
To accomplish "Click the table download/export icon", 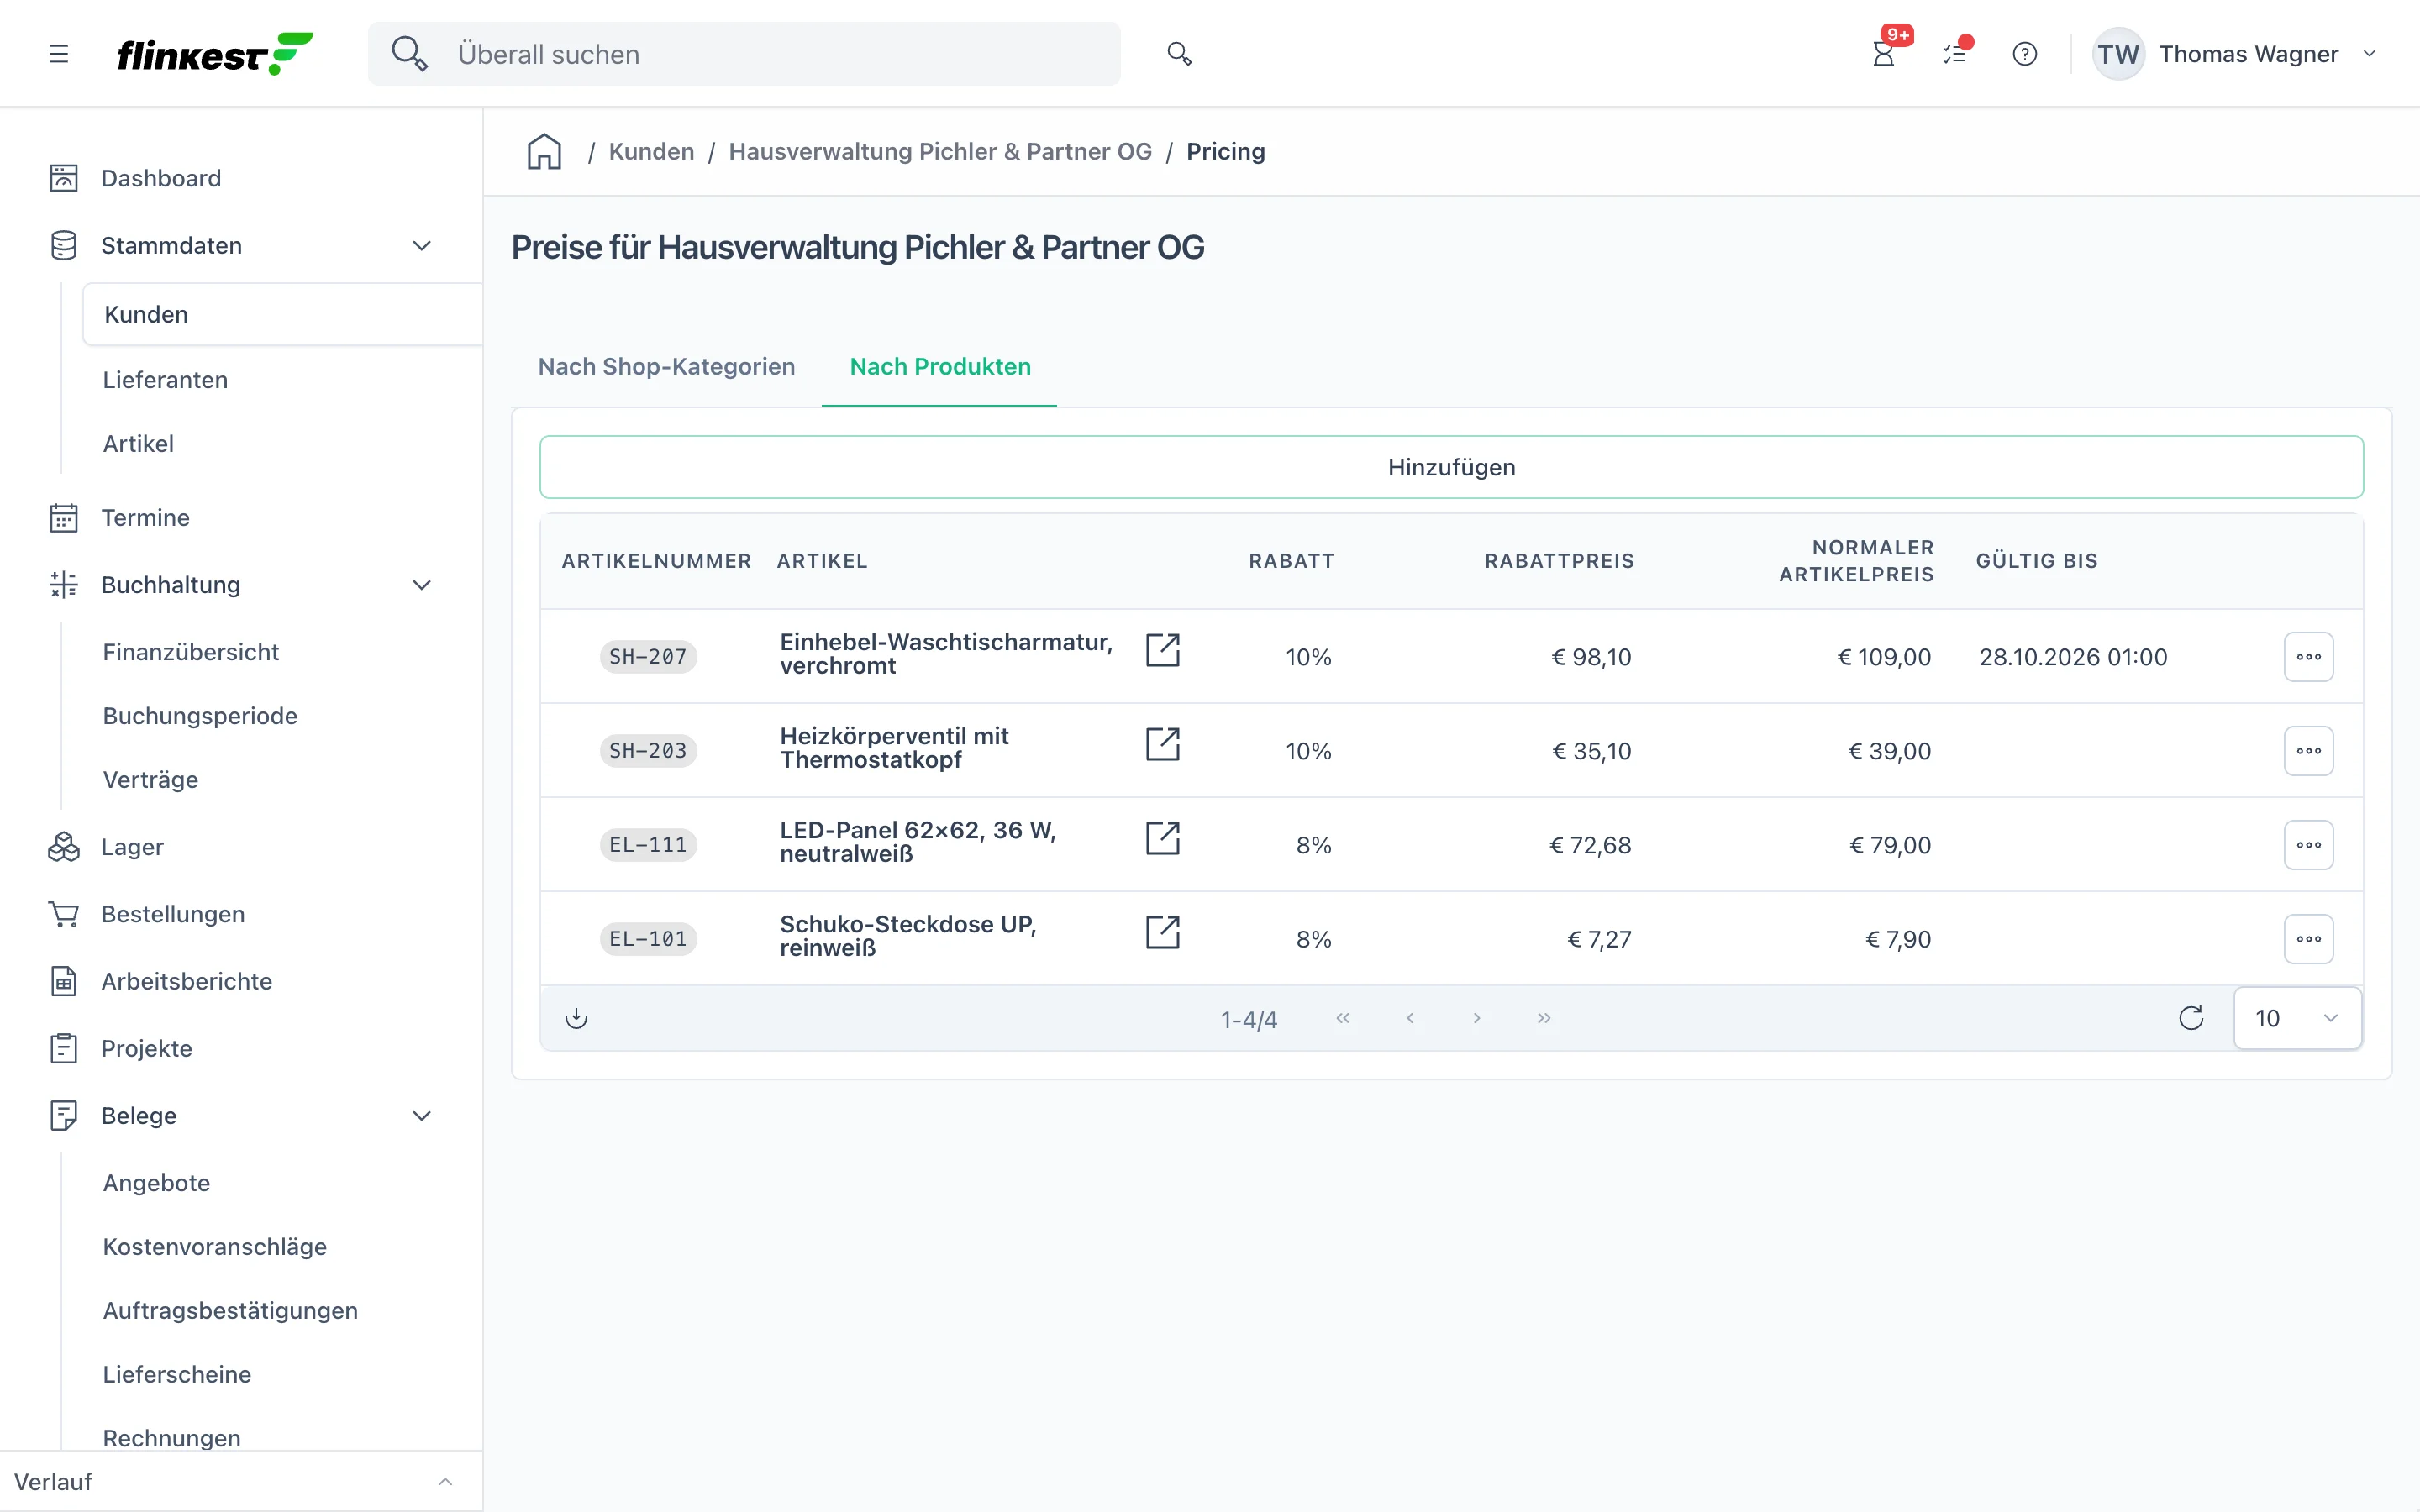I will pos(576,1018).
